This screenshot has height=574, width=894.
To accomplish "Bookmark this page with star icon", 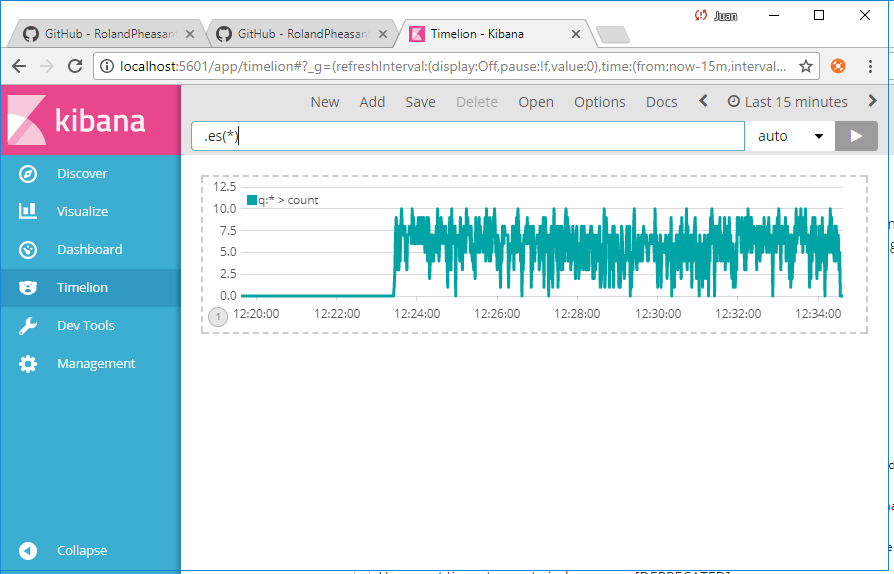I will tap(805, 67).
